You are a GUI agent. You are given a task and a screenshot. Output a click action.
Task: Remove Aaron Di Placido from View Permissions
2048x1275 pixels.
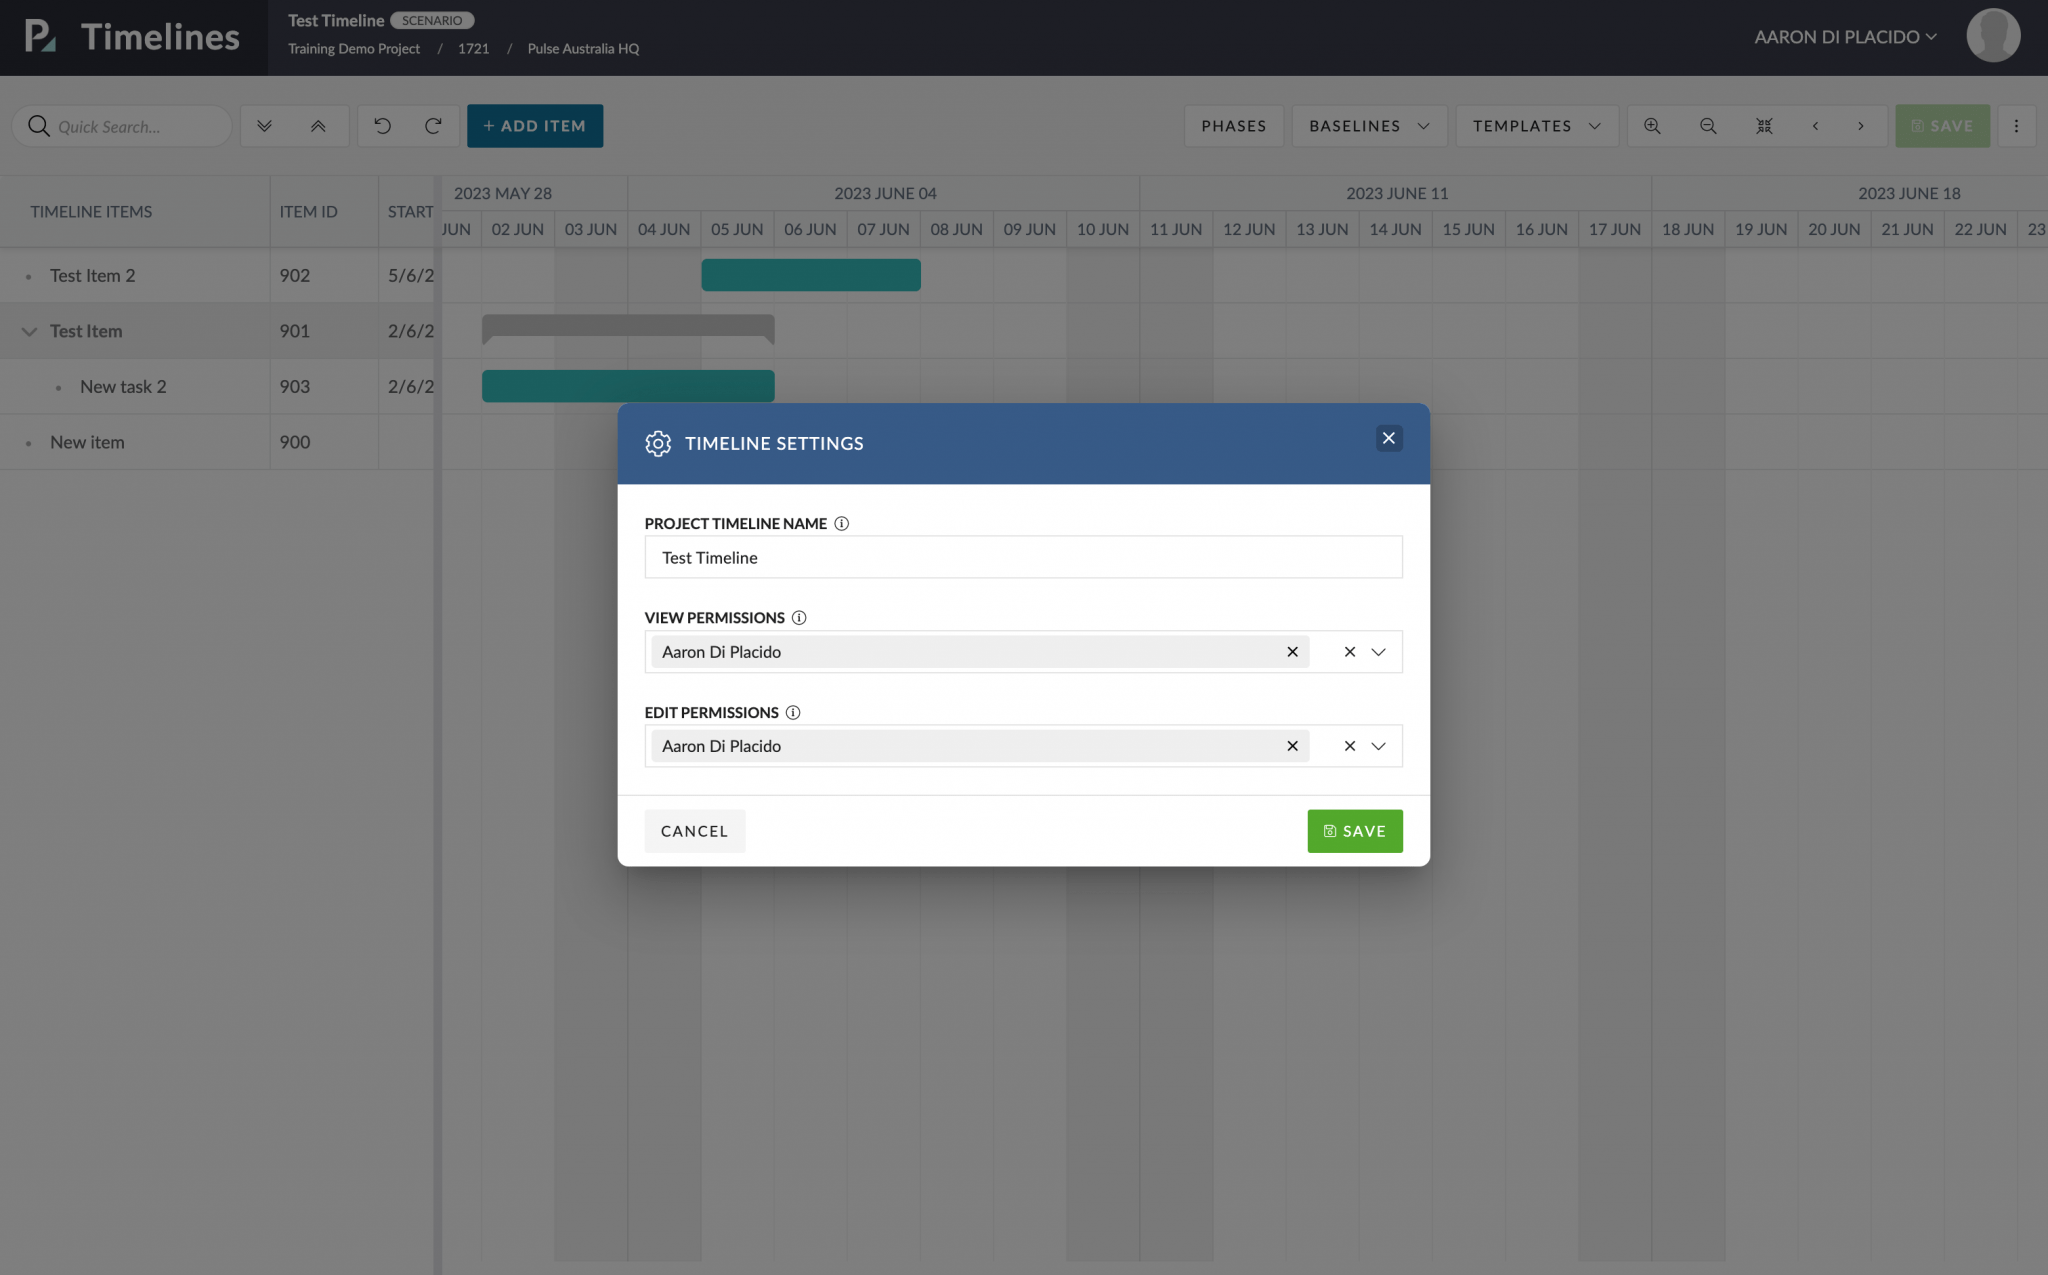[1291, 651]
